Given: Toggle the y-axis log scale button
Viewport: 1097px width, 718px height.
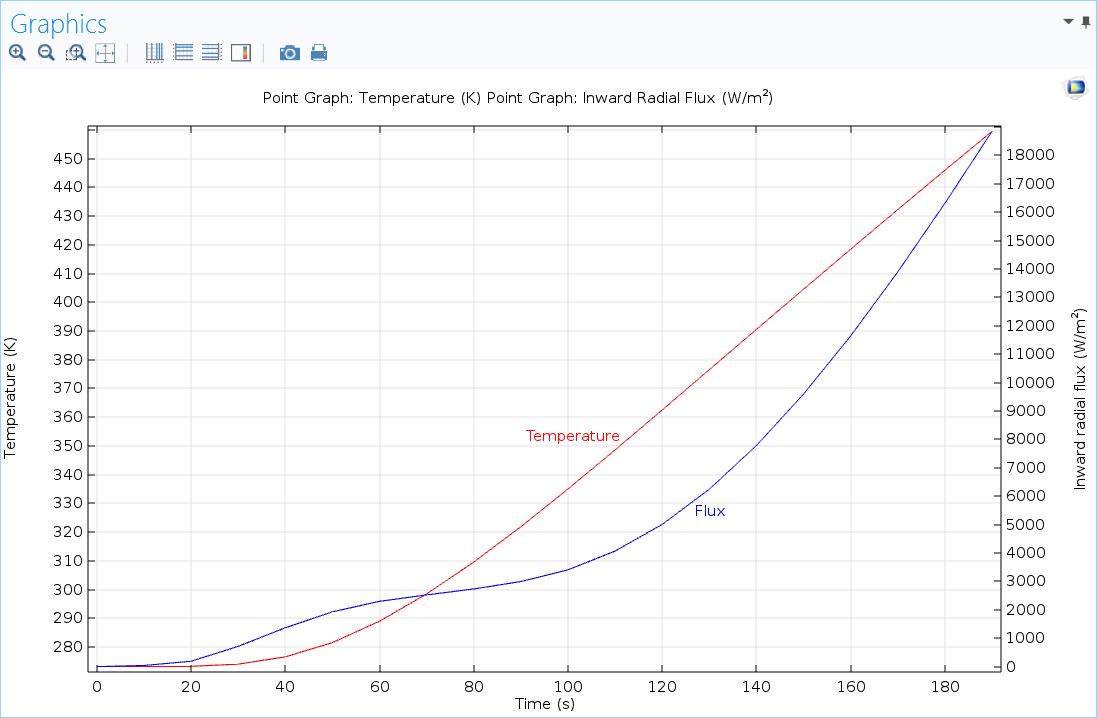Looking at the screenshot, I should [183, 53].
